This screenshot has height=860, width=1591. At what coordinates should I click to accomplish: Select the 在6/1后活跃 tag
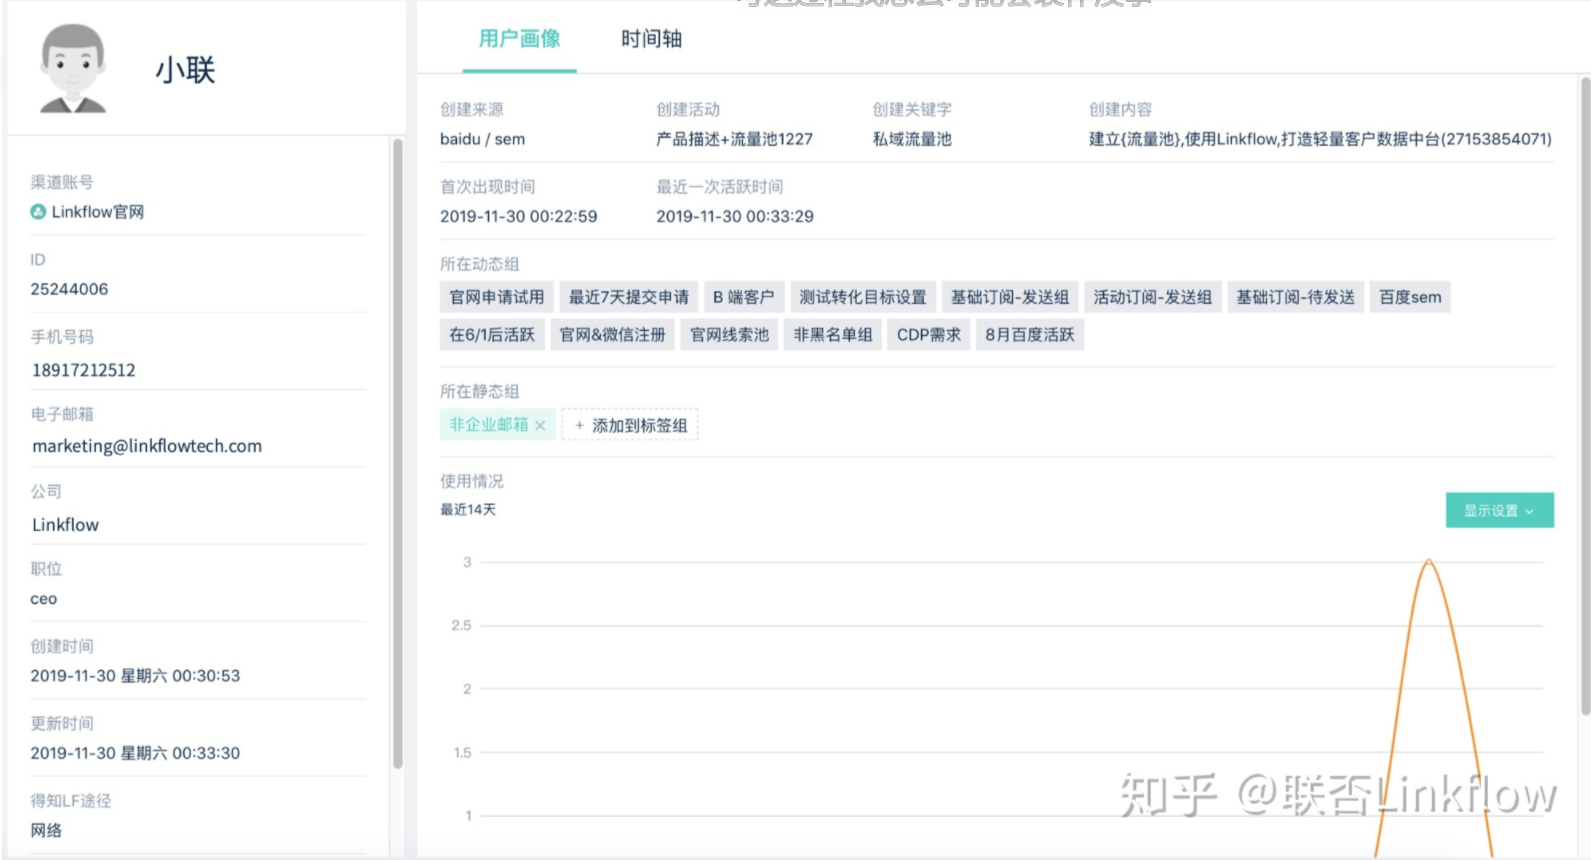(x=492, y=334)
